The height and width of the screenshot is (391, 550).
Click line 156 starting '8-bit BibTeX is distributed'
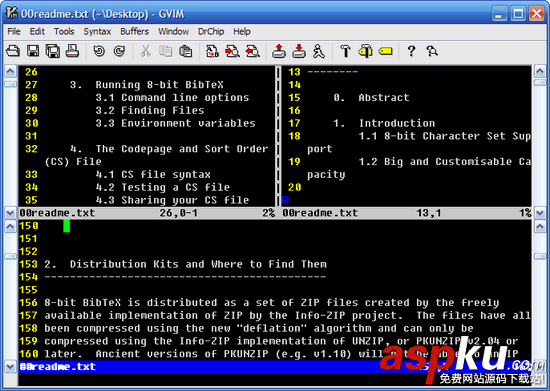pyautogui.click(x=271, y=303)
